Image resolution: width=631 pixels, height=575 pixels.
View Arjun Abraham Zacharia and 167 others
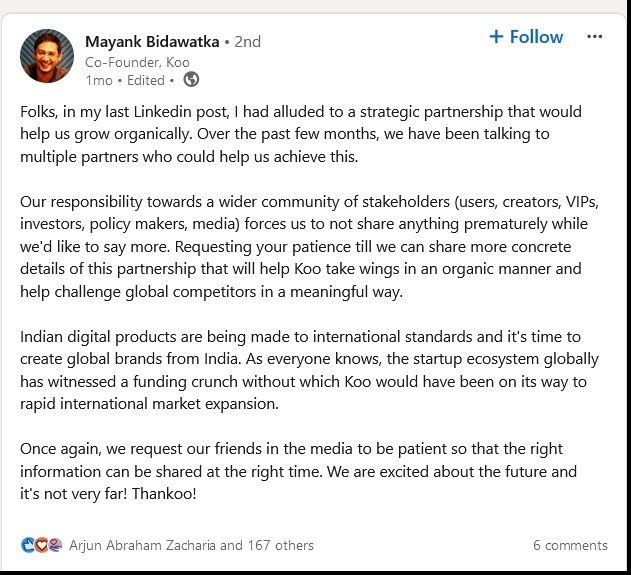191,545
